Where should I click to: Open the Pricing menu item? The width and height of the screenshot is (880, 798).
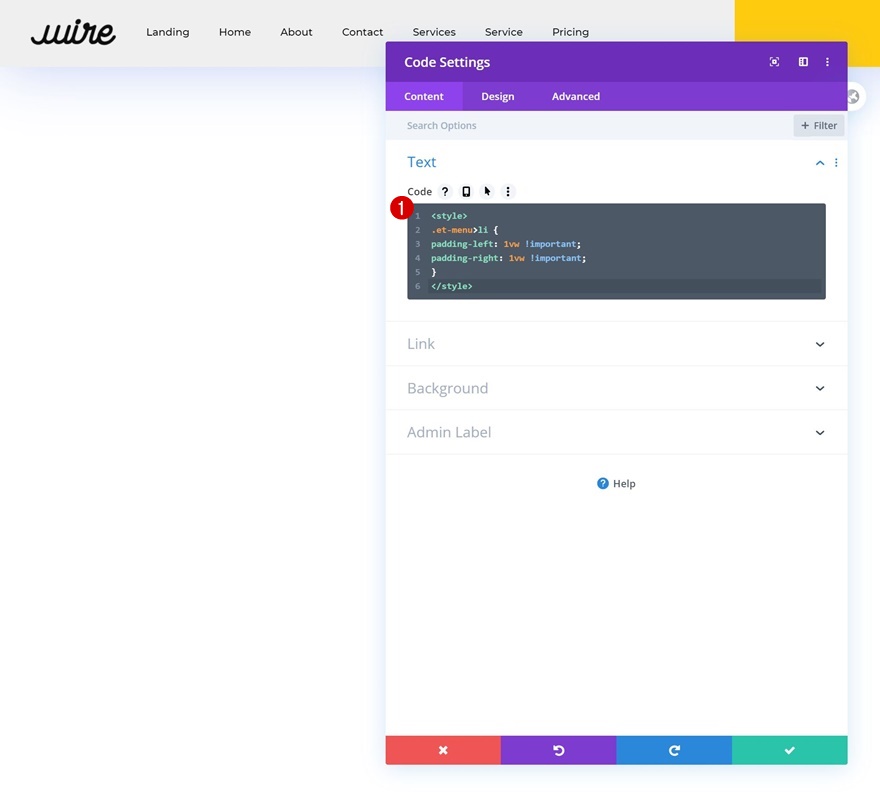coord(570,32)
